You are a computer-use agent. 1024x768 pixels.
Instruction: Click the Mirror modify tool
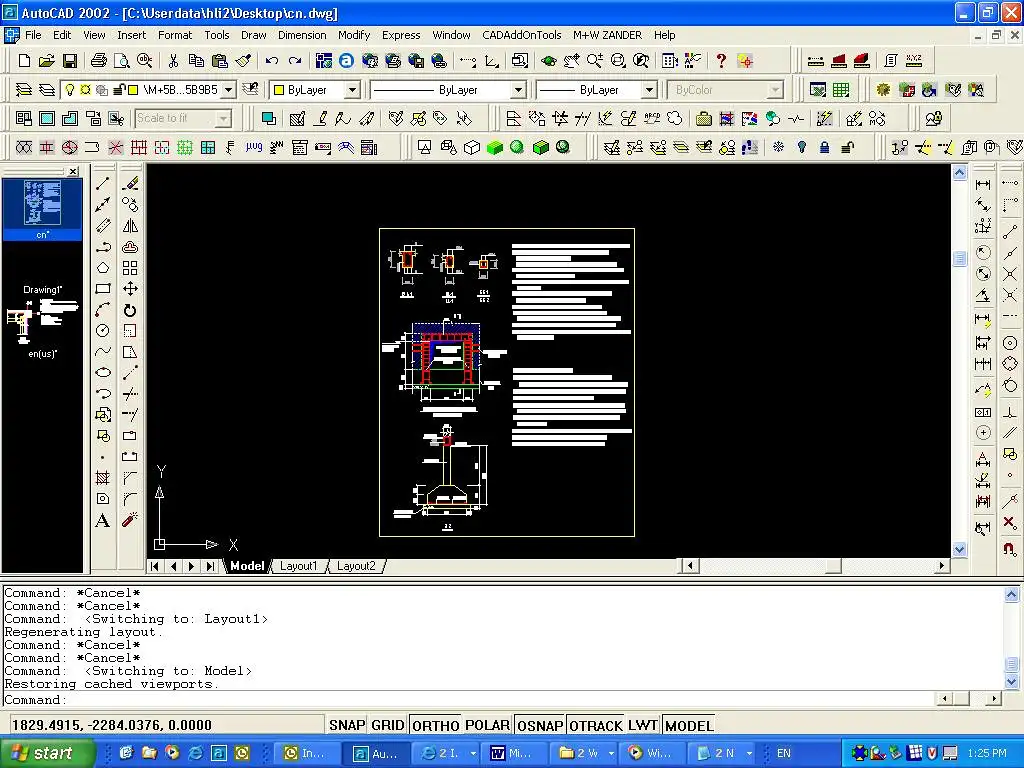(x=130, y=226)
